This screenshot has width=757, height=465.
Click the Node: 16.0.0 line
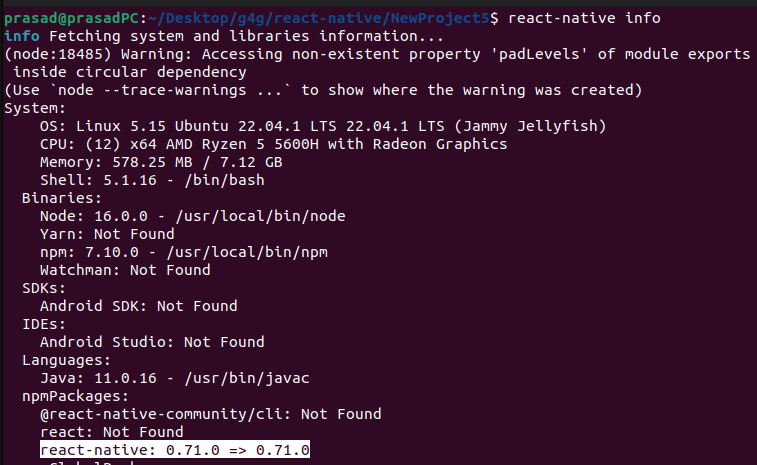tap(193, 216)
